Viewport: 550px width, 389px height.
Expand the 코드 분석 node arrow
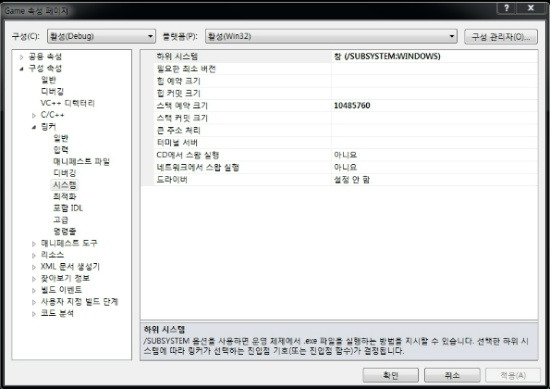click(34, 314)
